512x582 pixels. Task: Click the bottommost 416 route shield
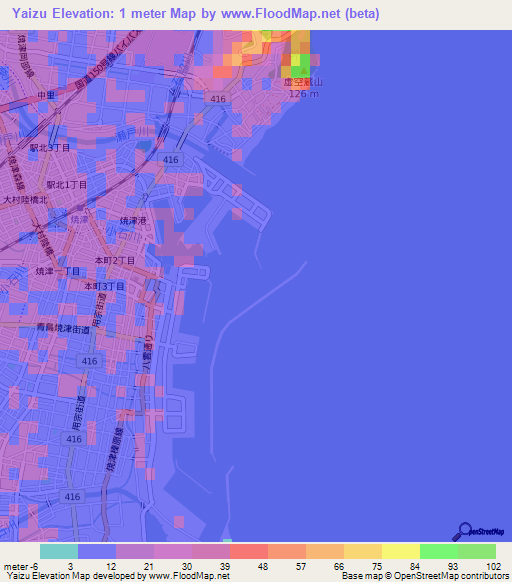pos(72,497)
